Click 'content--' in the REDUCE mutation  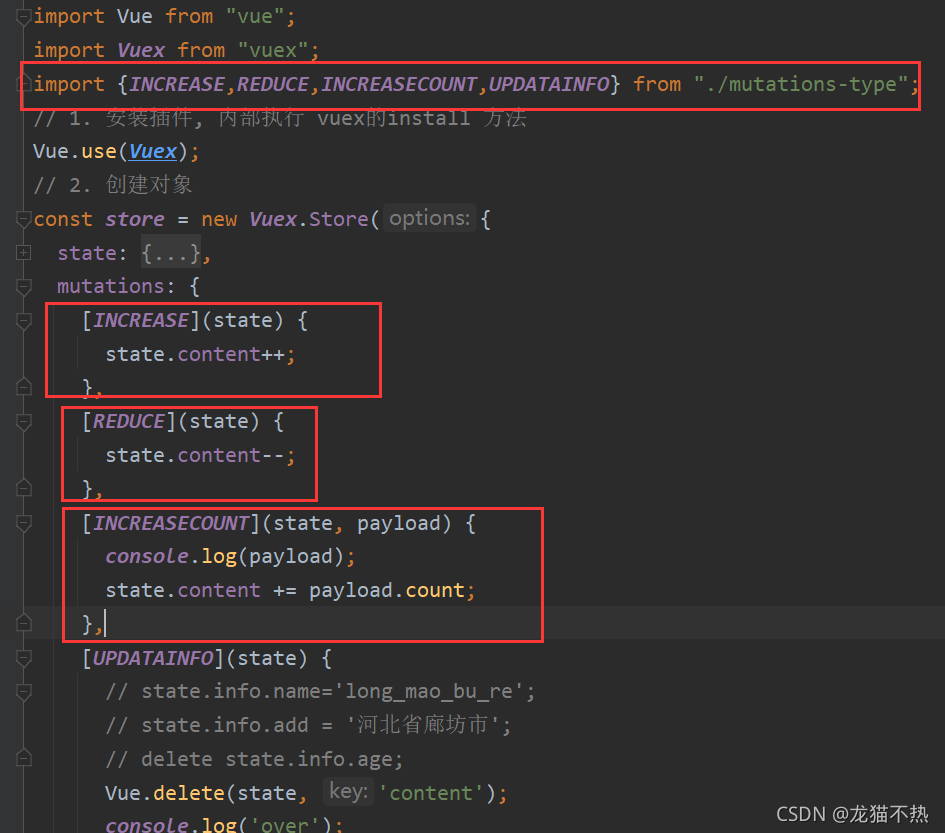[231, 456]
